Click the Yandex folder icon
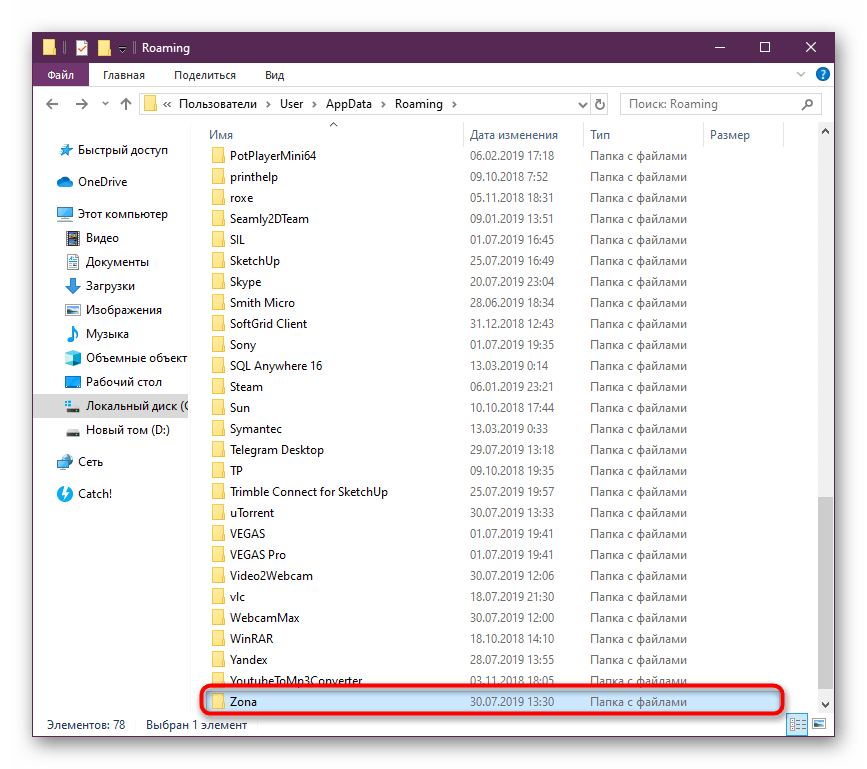Viewport: 867px width, 769px height. [218, 660]
